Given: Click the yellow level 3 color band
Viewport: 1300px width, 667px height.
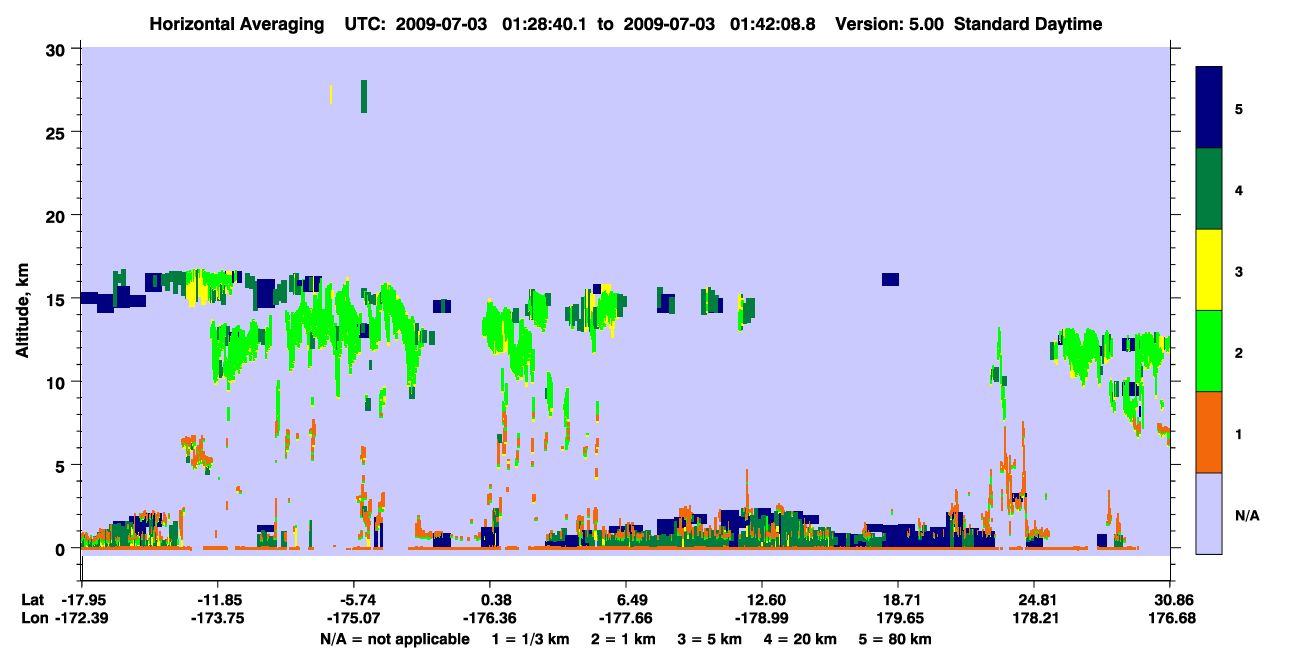Looking at the screenshot, I should point(1209,270).
